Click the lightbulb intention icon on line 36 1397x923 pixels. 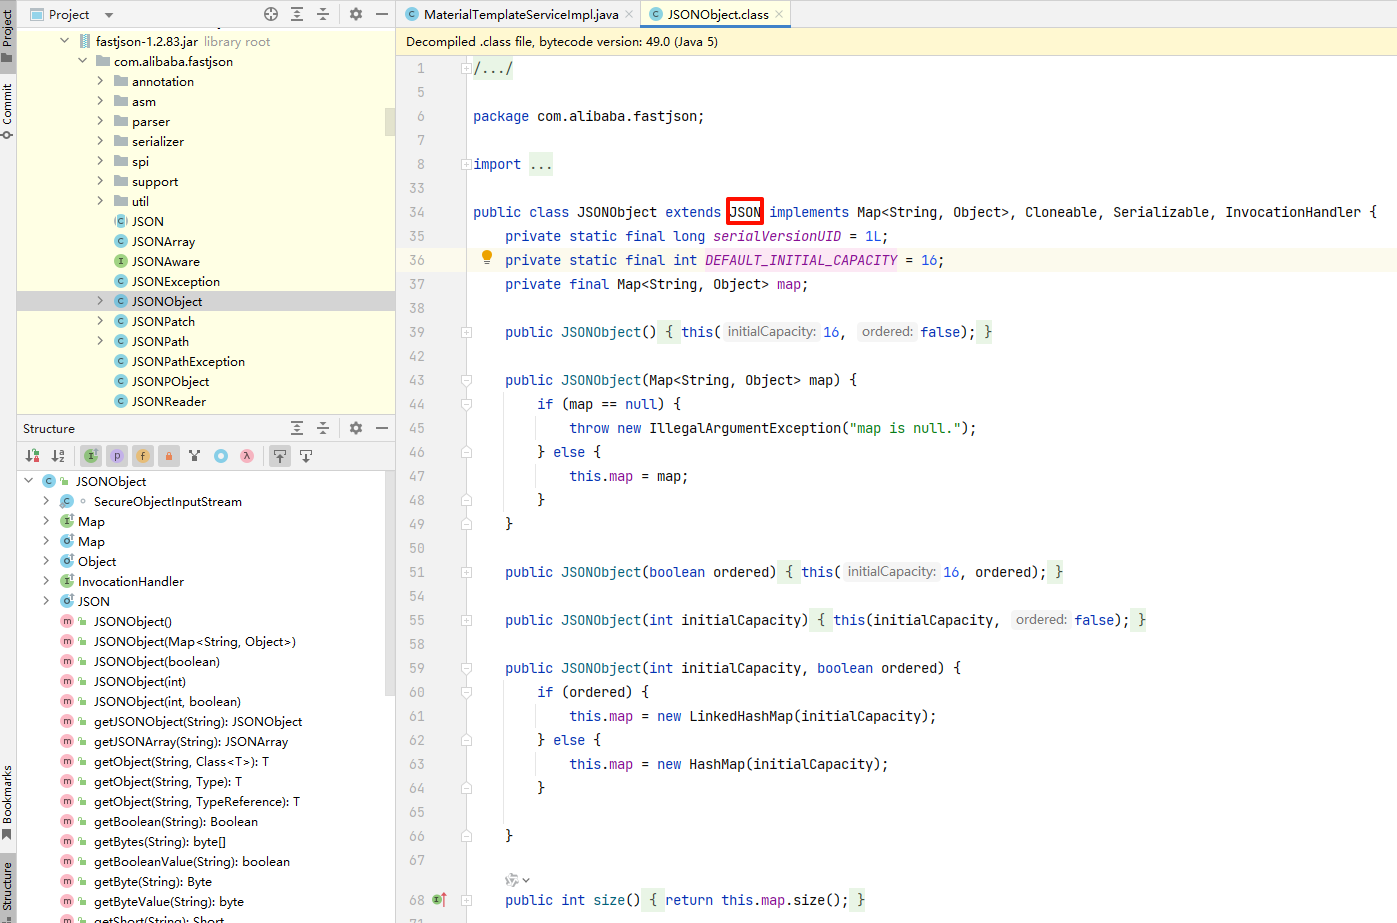(x=487, y=258)
